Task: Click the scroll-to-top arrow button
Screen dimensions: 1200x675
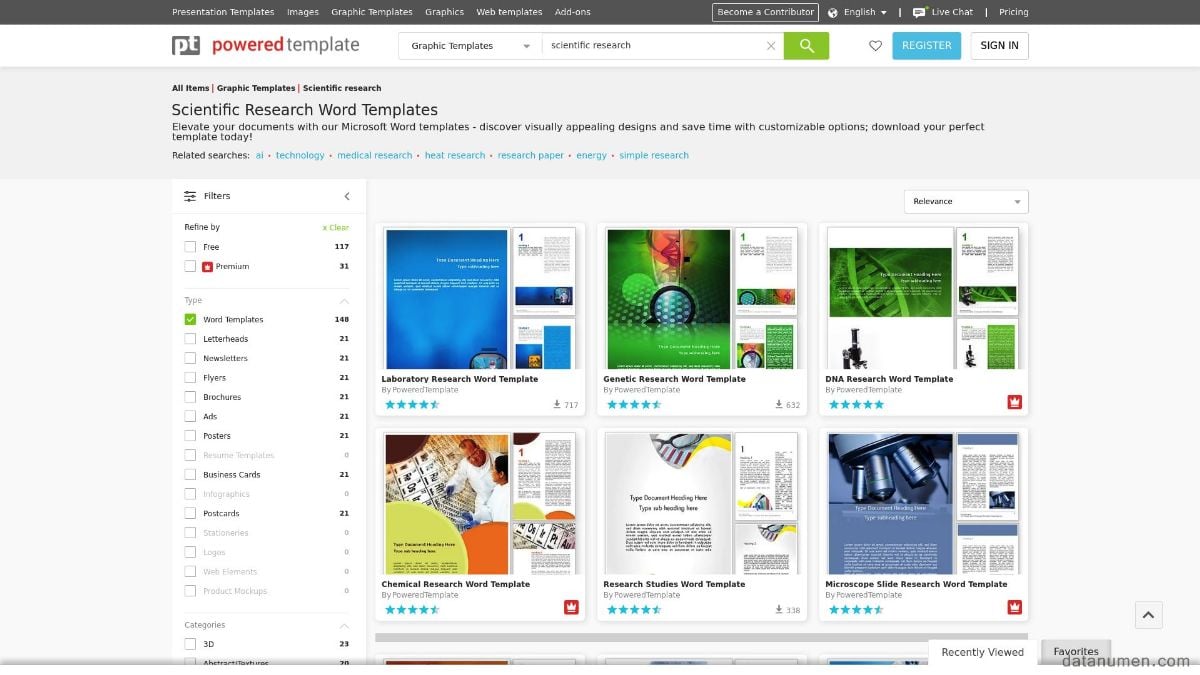Action: coord(1148,615)
